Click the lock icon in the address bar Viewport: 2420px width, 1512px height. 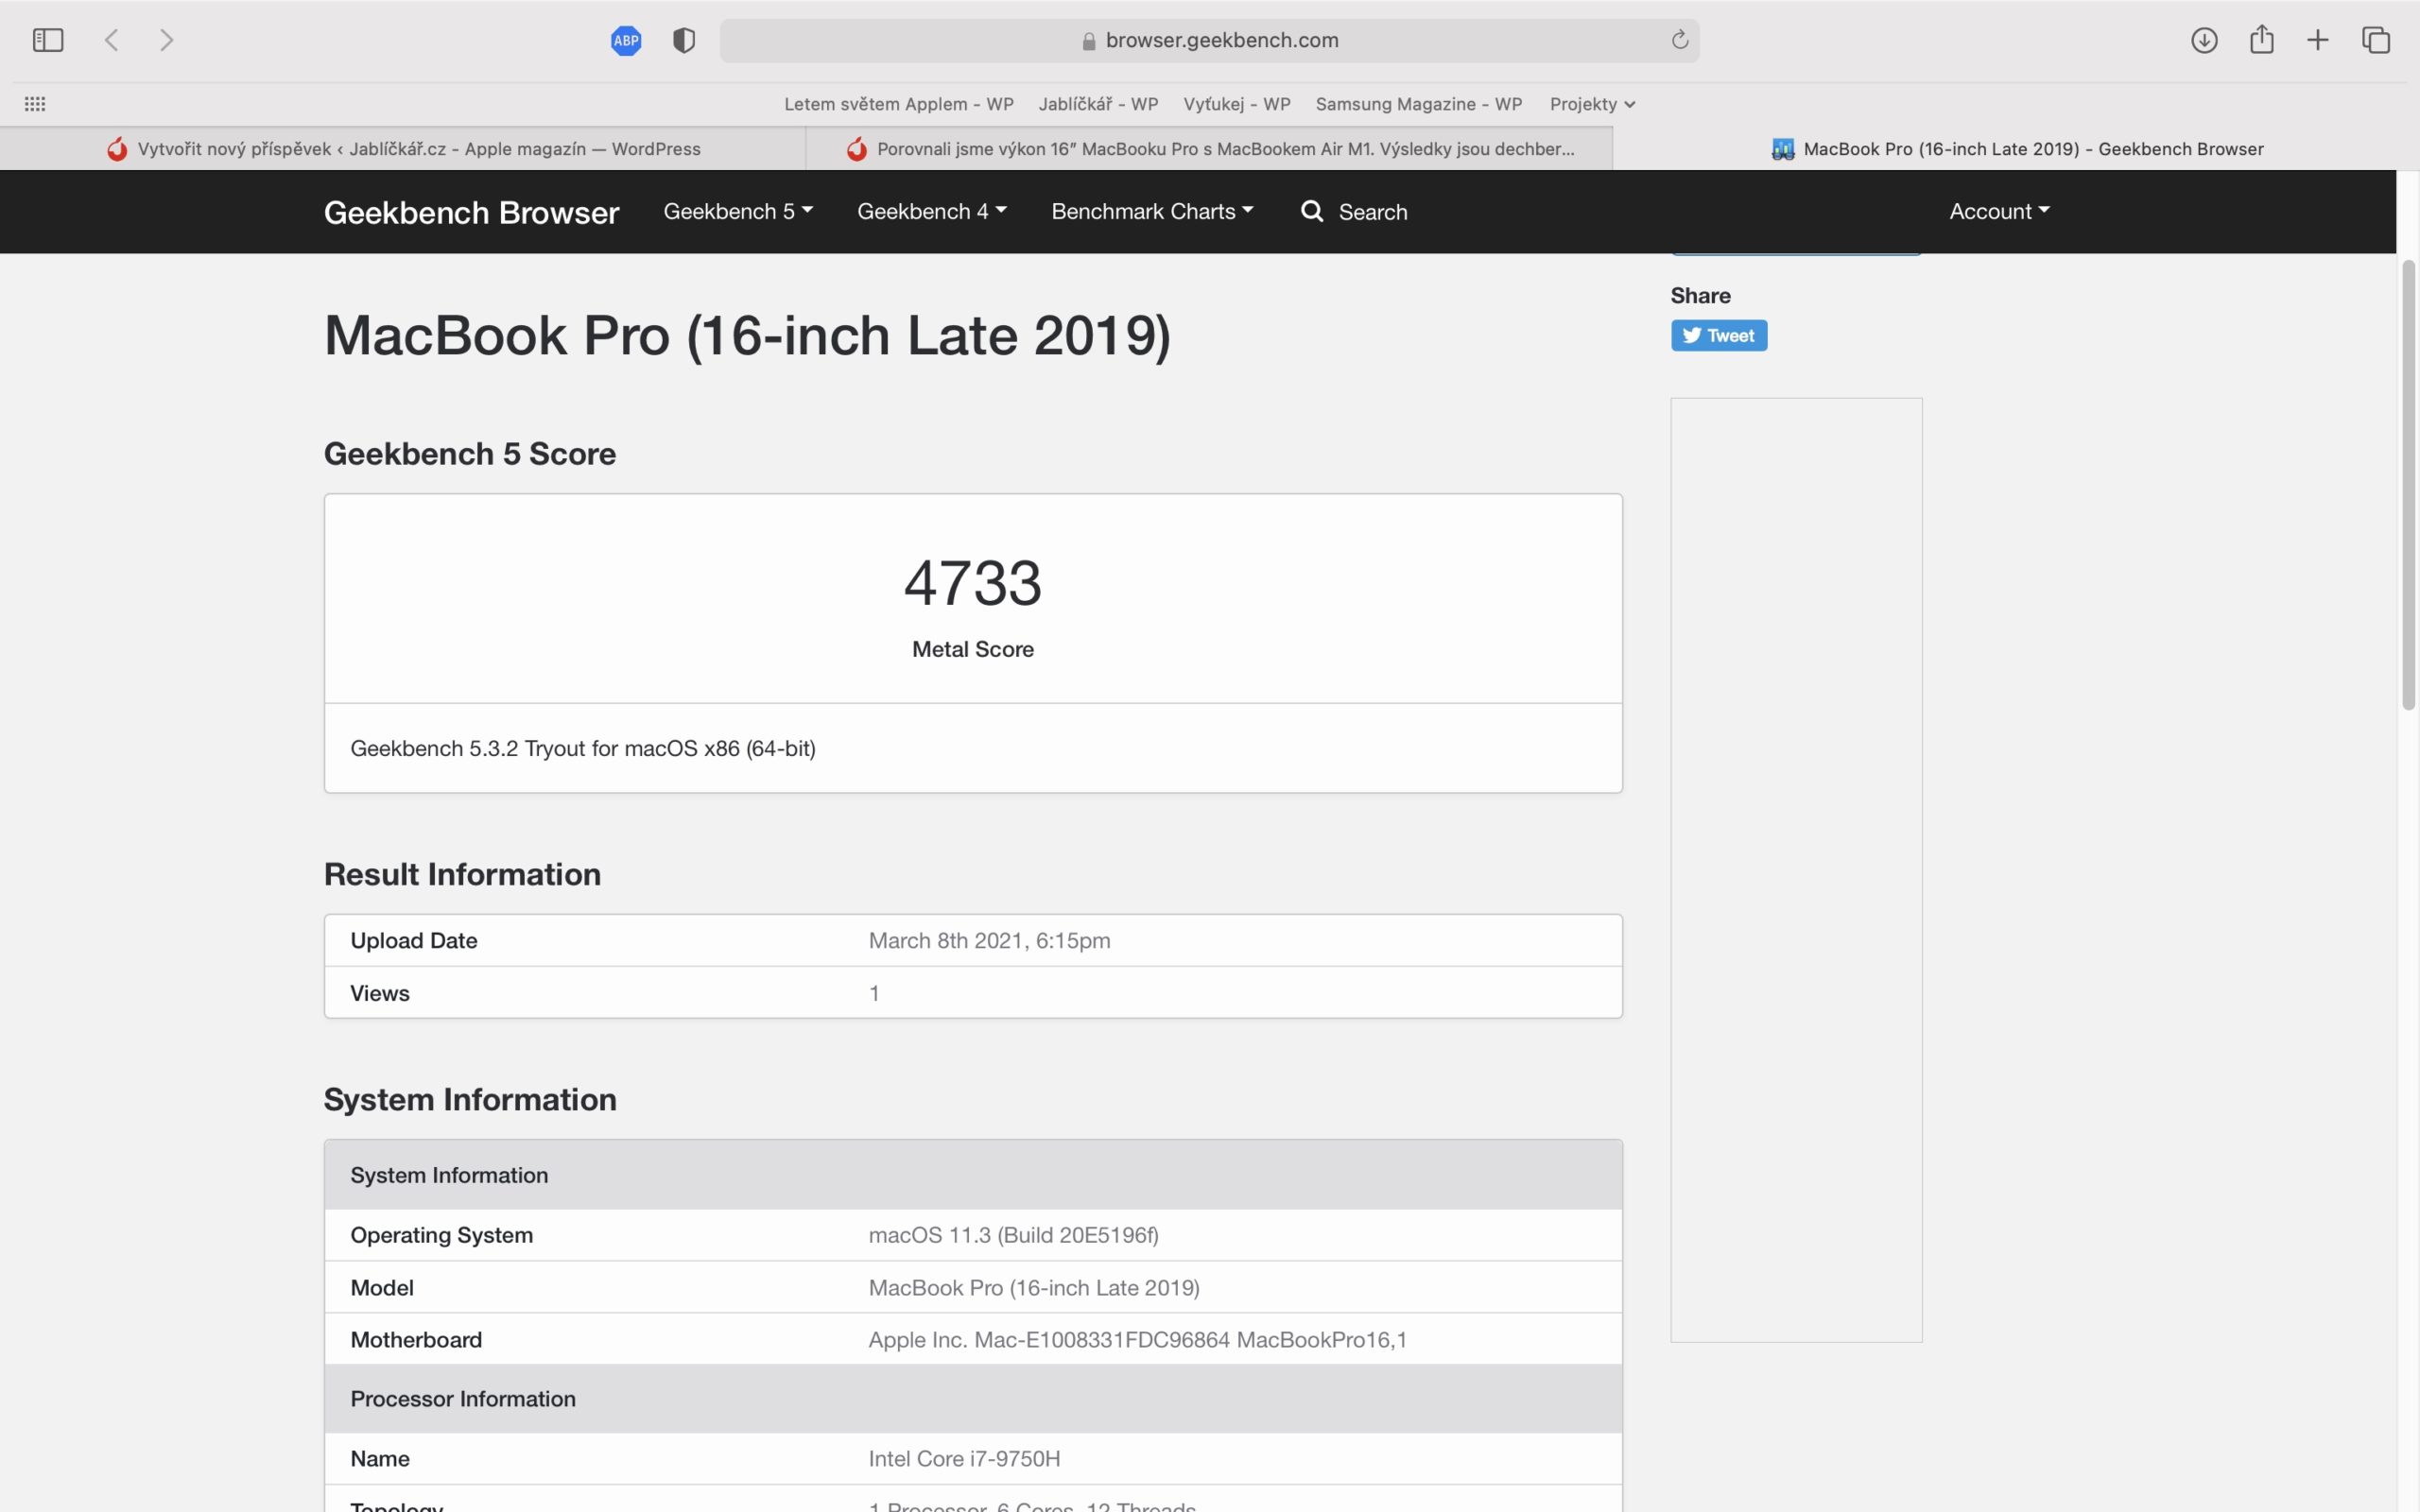pos(1089,41)
